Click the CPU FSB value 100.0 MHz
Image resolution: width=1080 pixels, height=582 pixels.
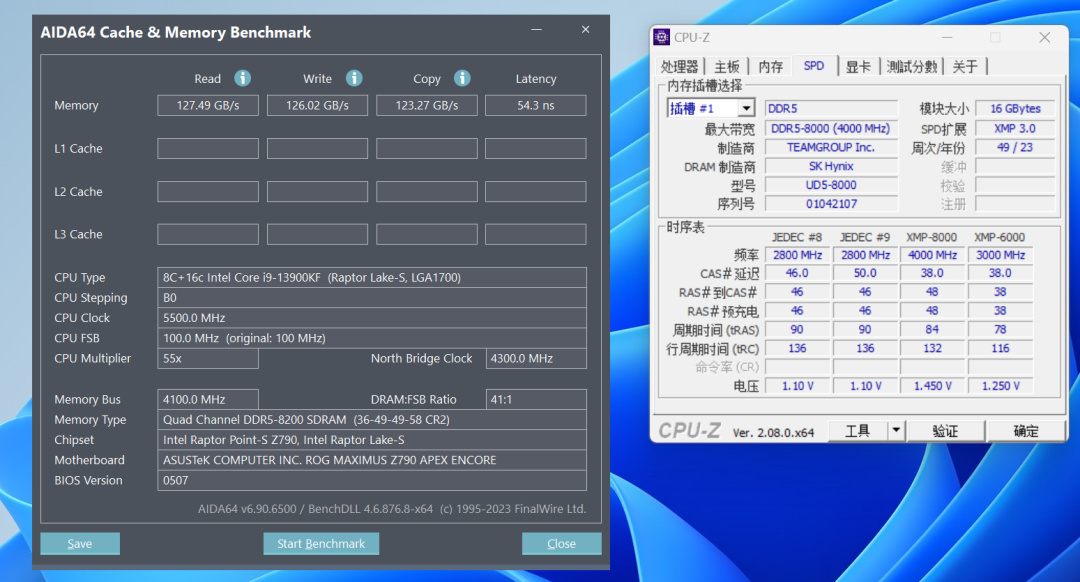click(372, 338)
